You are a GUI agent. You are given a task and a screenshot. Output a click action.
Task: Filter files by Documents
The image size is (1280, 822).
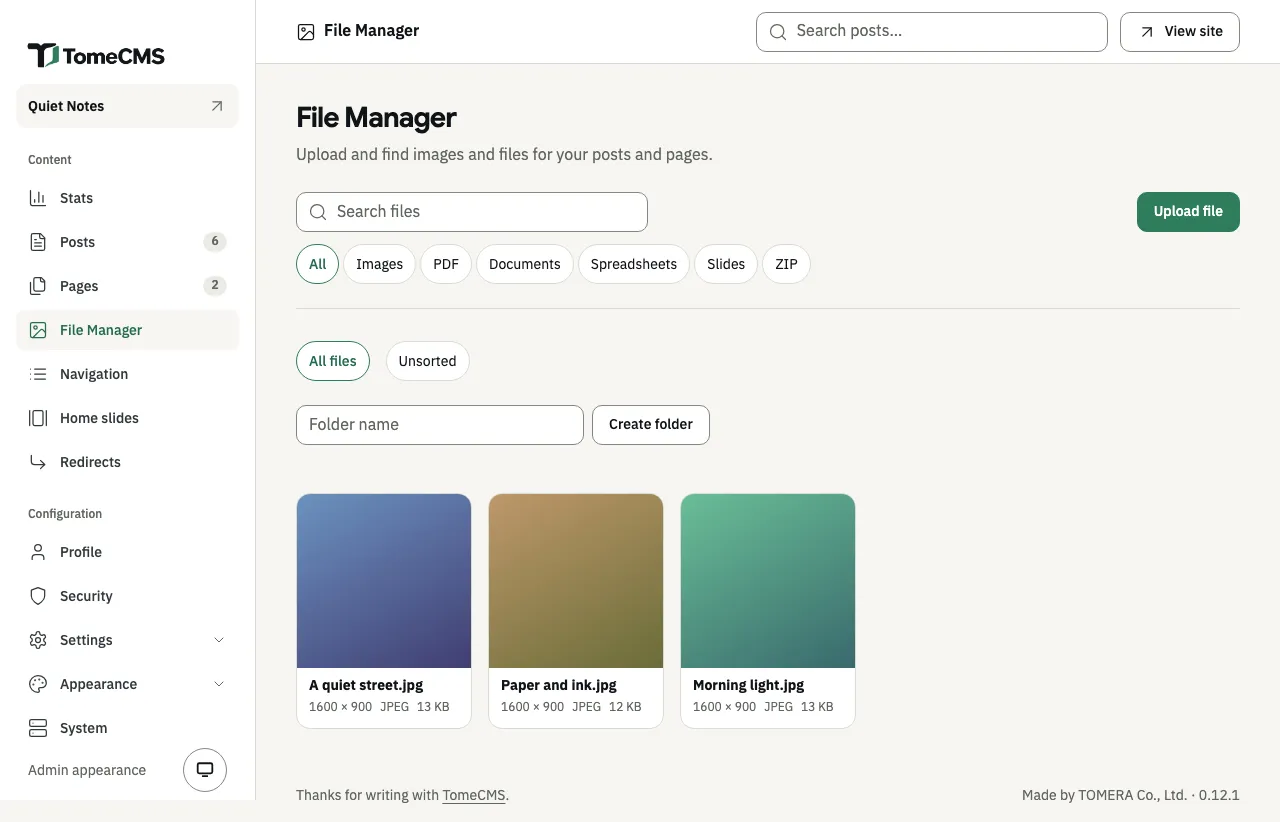tap(525, 264)
